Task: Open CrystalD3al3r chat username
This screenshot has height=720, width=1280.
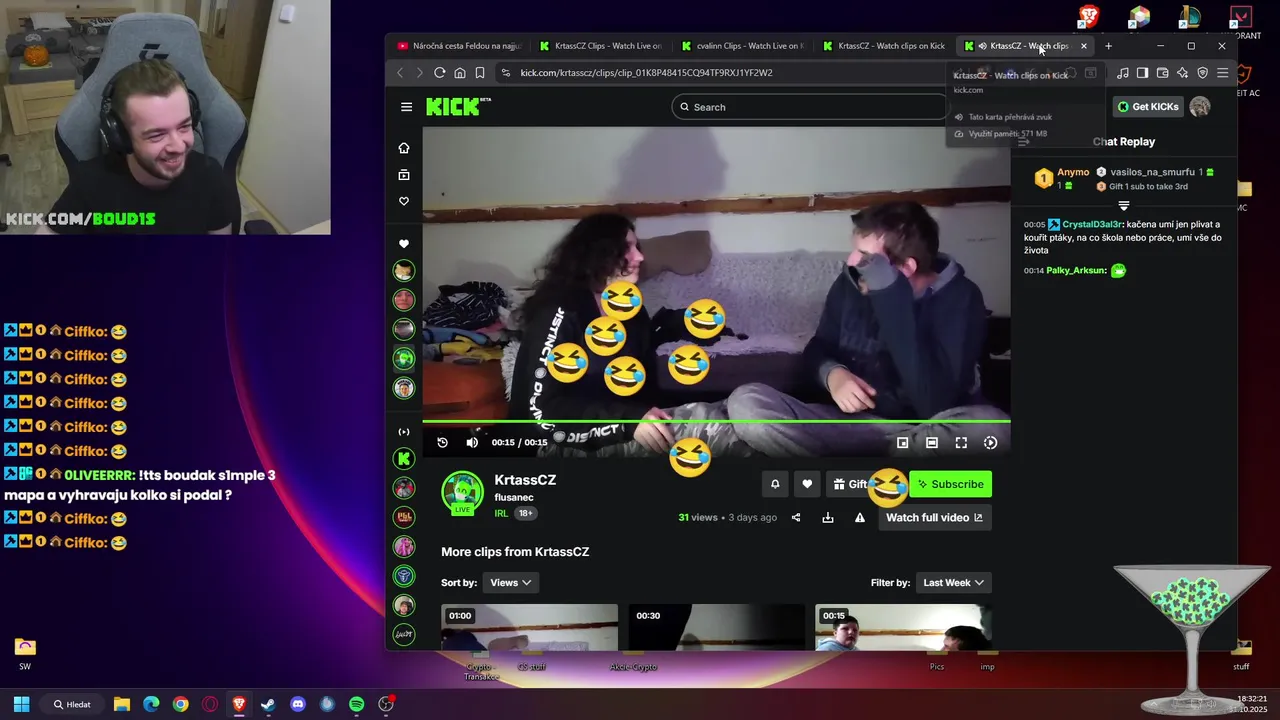Action: pos(1092,224)
